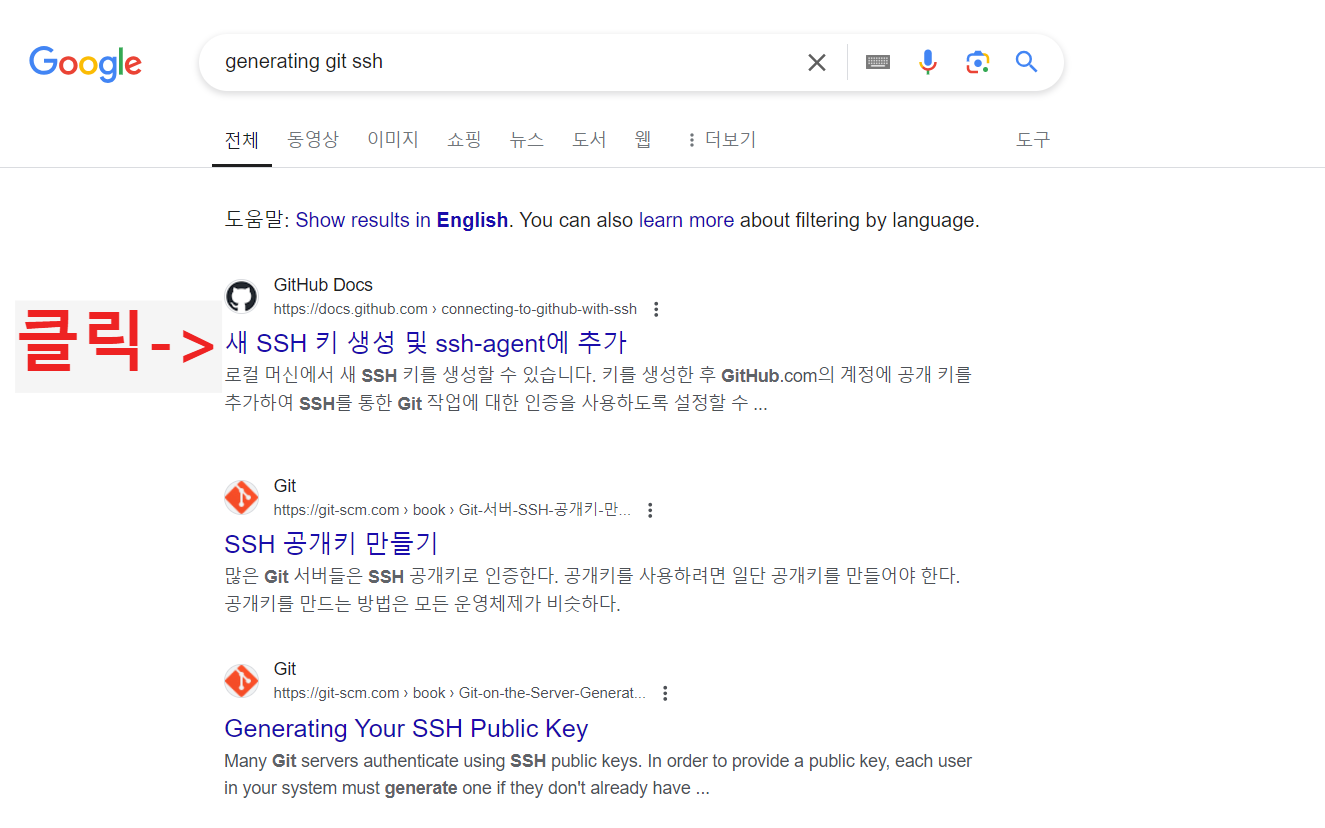Click snippet starting 로컬 머신에서 새 SSH
The width and height of the screenshot is (1325, 828).
tap(598, 390)
